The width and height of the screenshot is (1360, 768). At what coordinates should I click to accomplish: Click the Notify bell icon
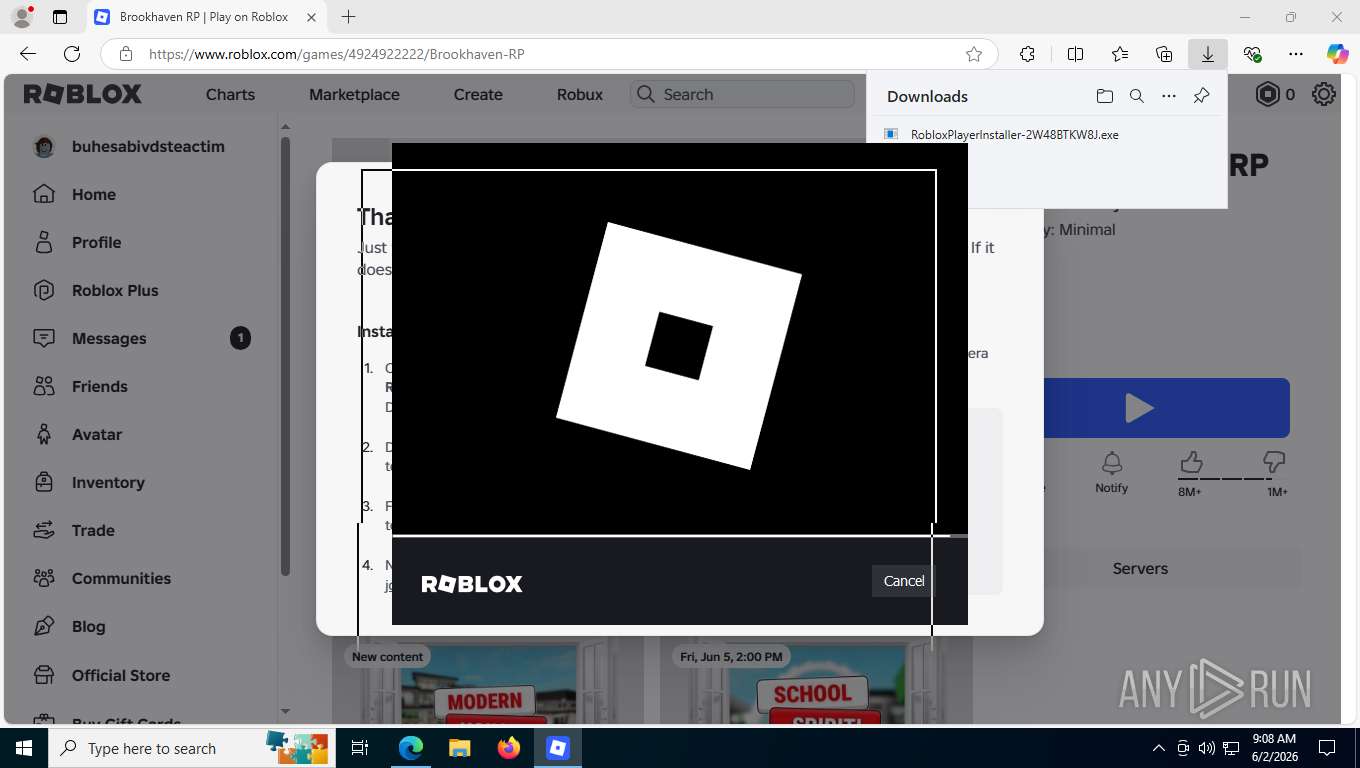[1111, 463]
